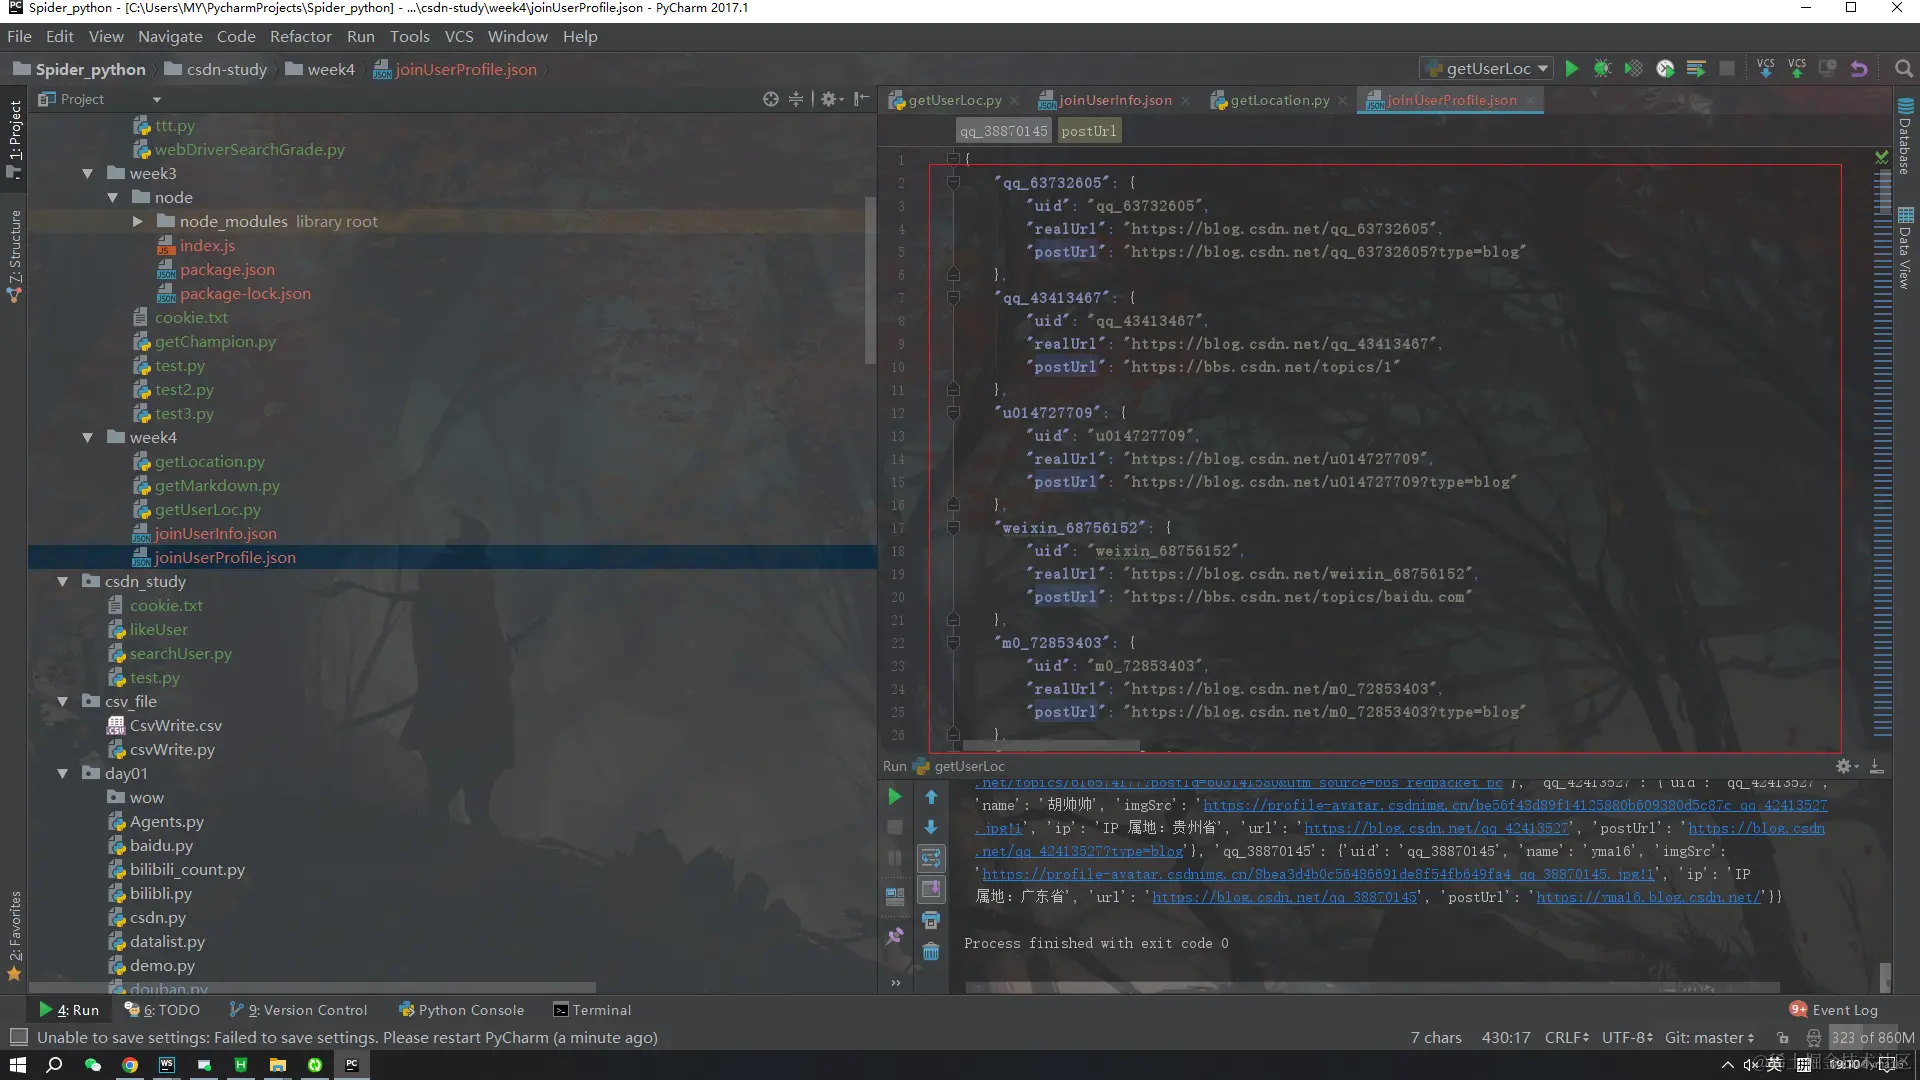1920x1080 pixels.
Task: Switch to getLocation.py editor tab
Action: 1279,100
